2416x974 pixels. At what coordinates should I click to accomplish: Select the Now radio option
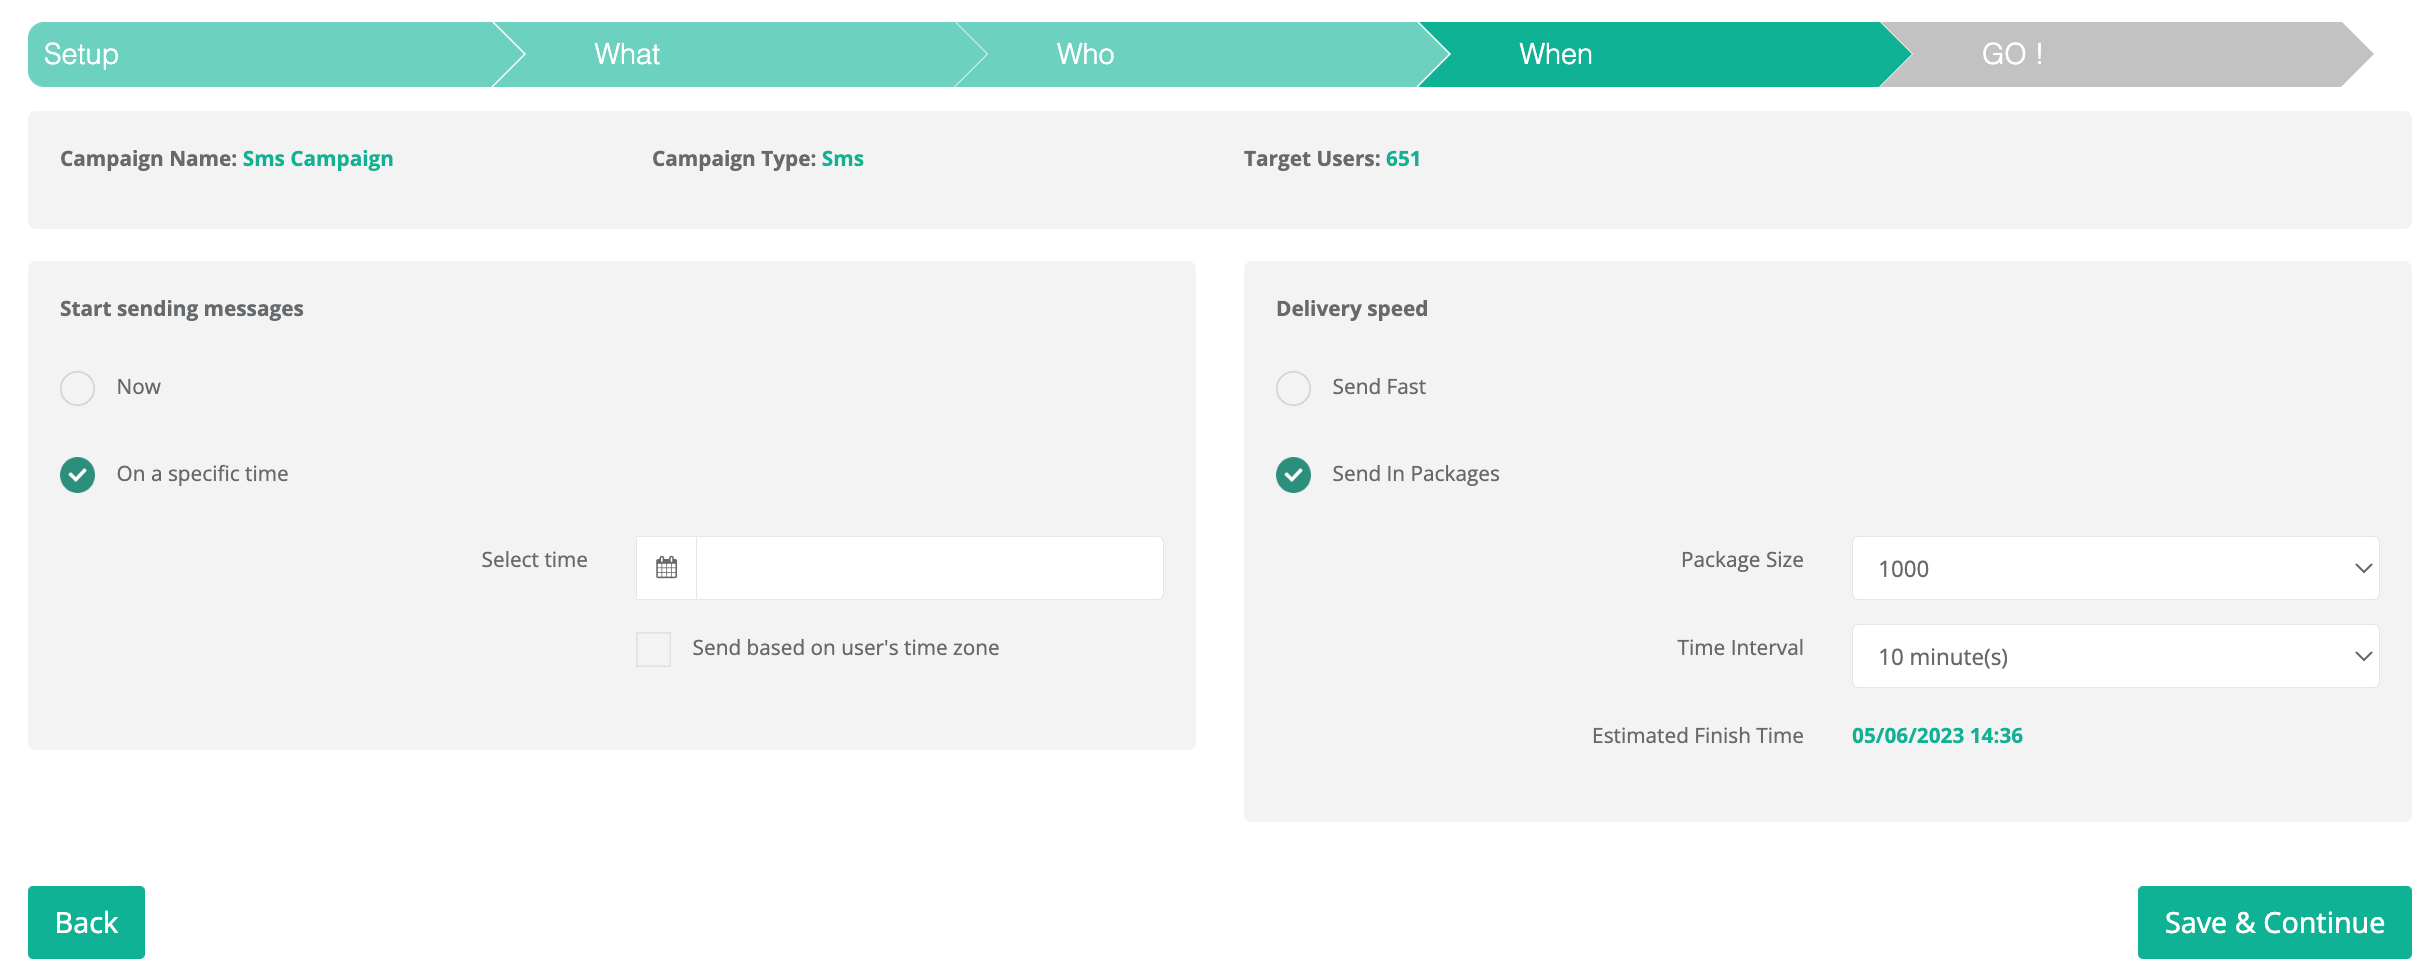(x=78, y=388)
